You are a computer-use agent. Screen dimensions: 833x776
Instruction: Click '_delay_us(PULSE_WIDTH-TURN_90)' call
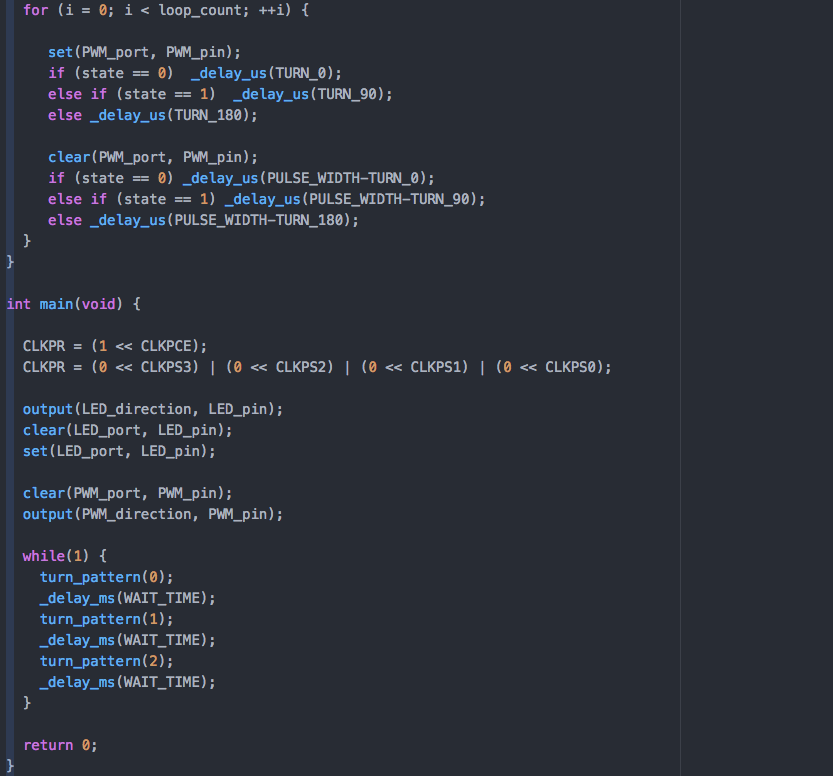pyautogui.click(x=354, y=199)
